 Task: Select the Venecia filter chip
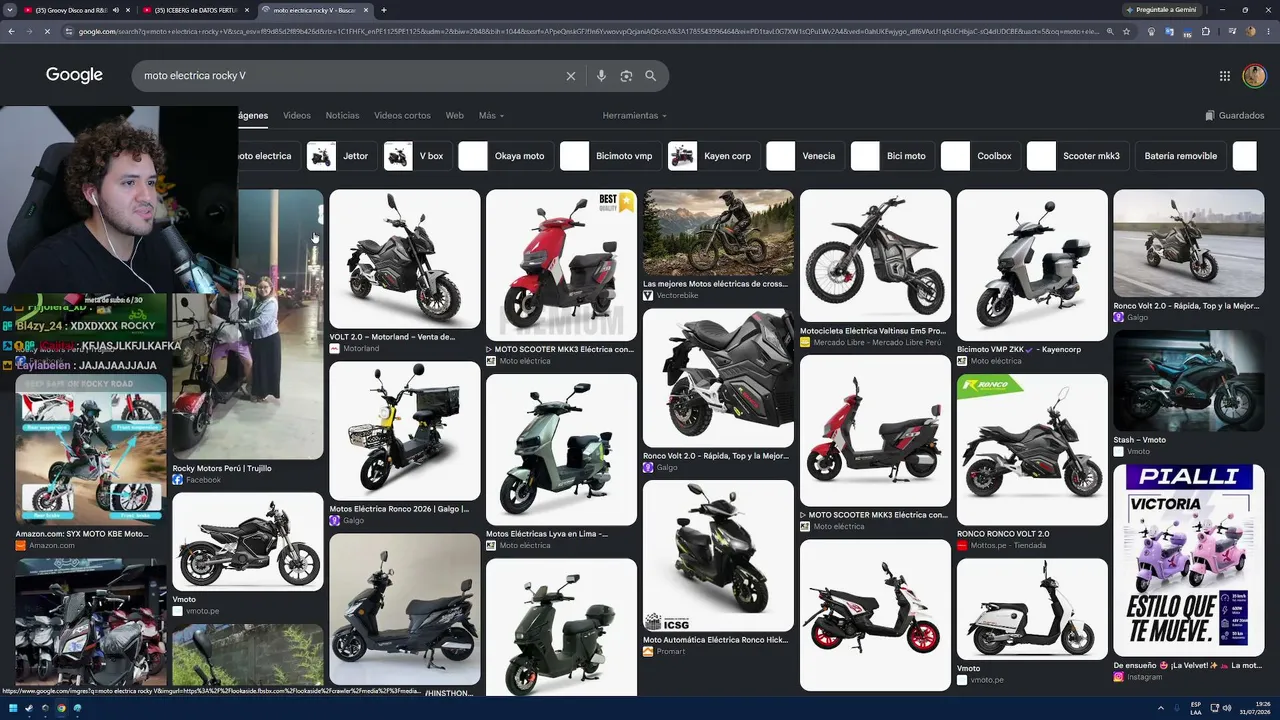[x=805, y=156]
